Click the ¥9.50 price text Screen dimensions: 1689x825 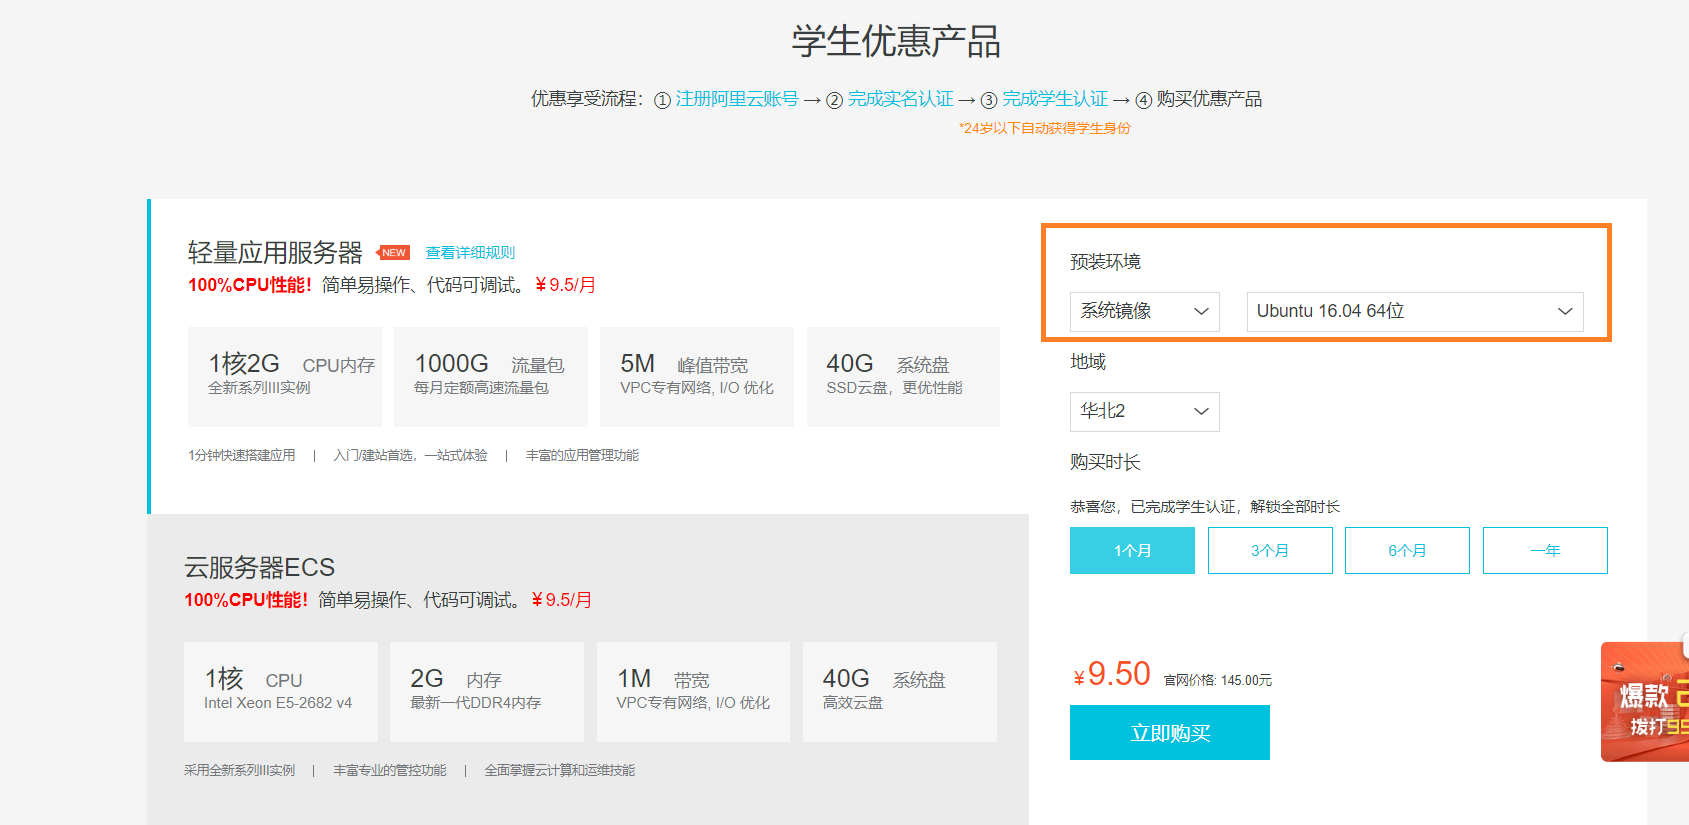[x=1112, y=675]
